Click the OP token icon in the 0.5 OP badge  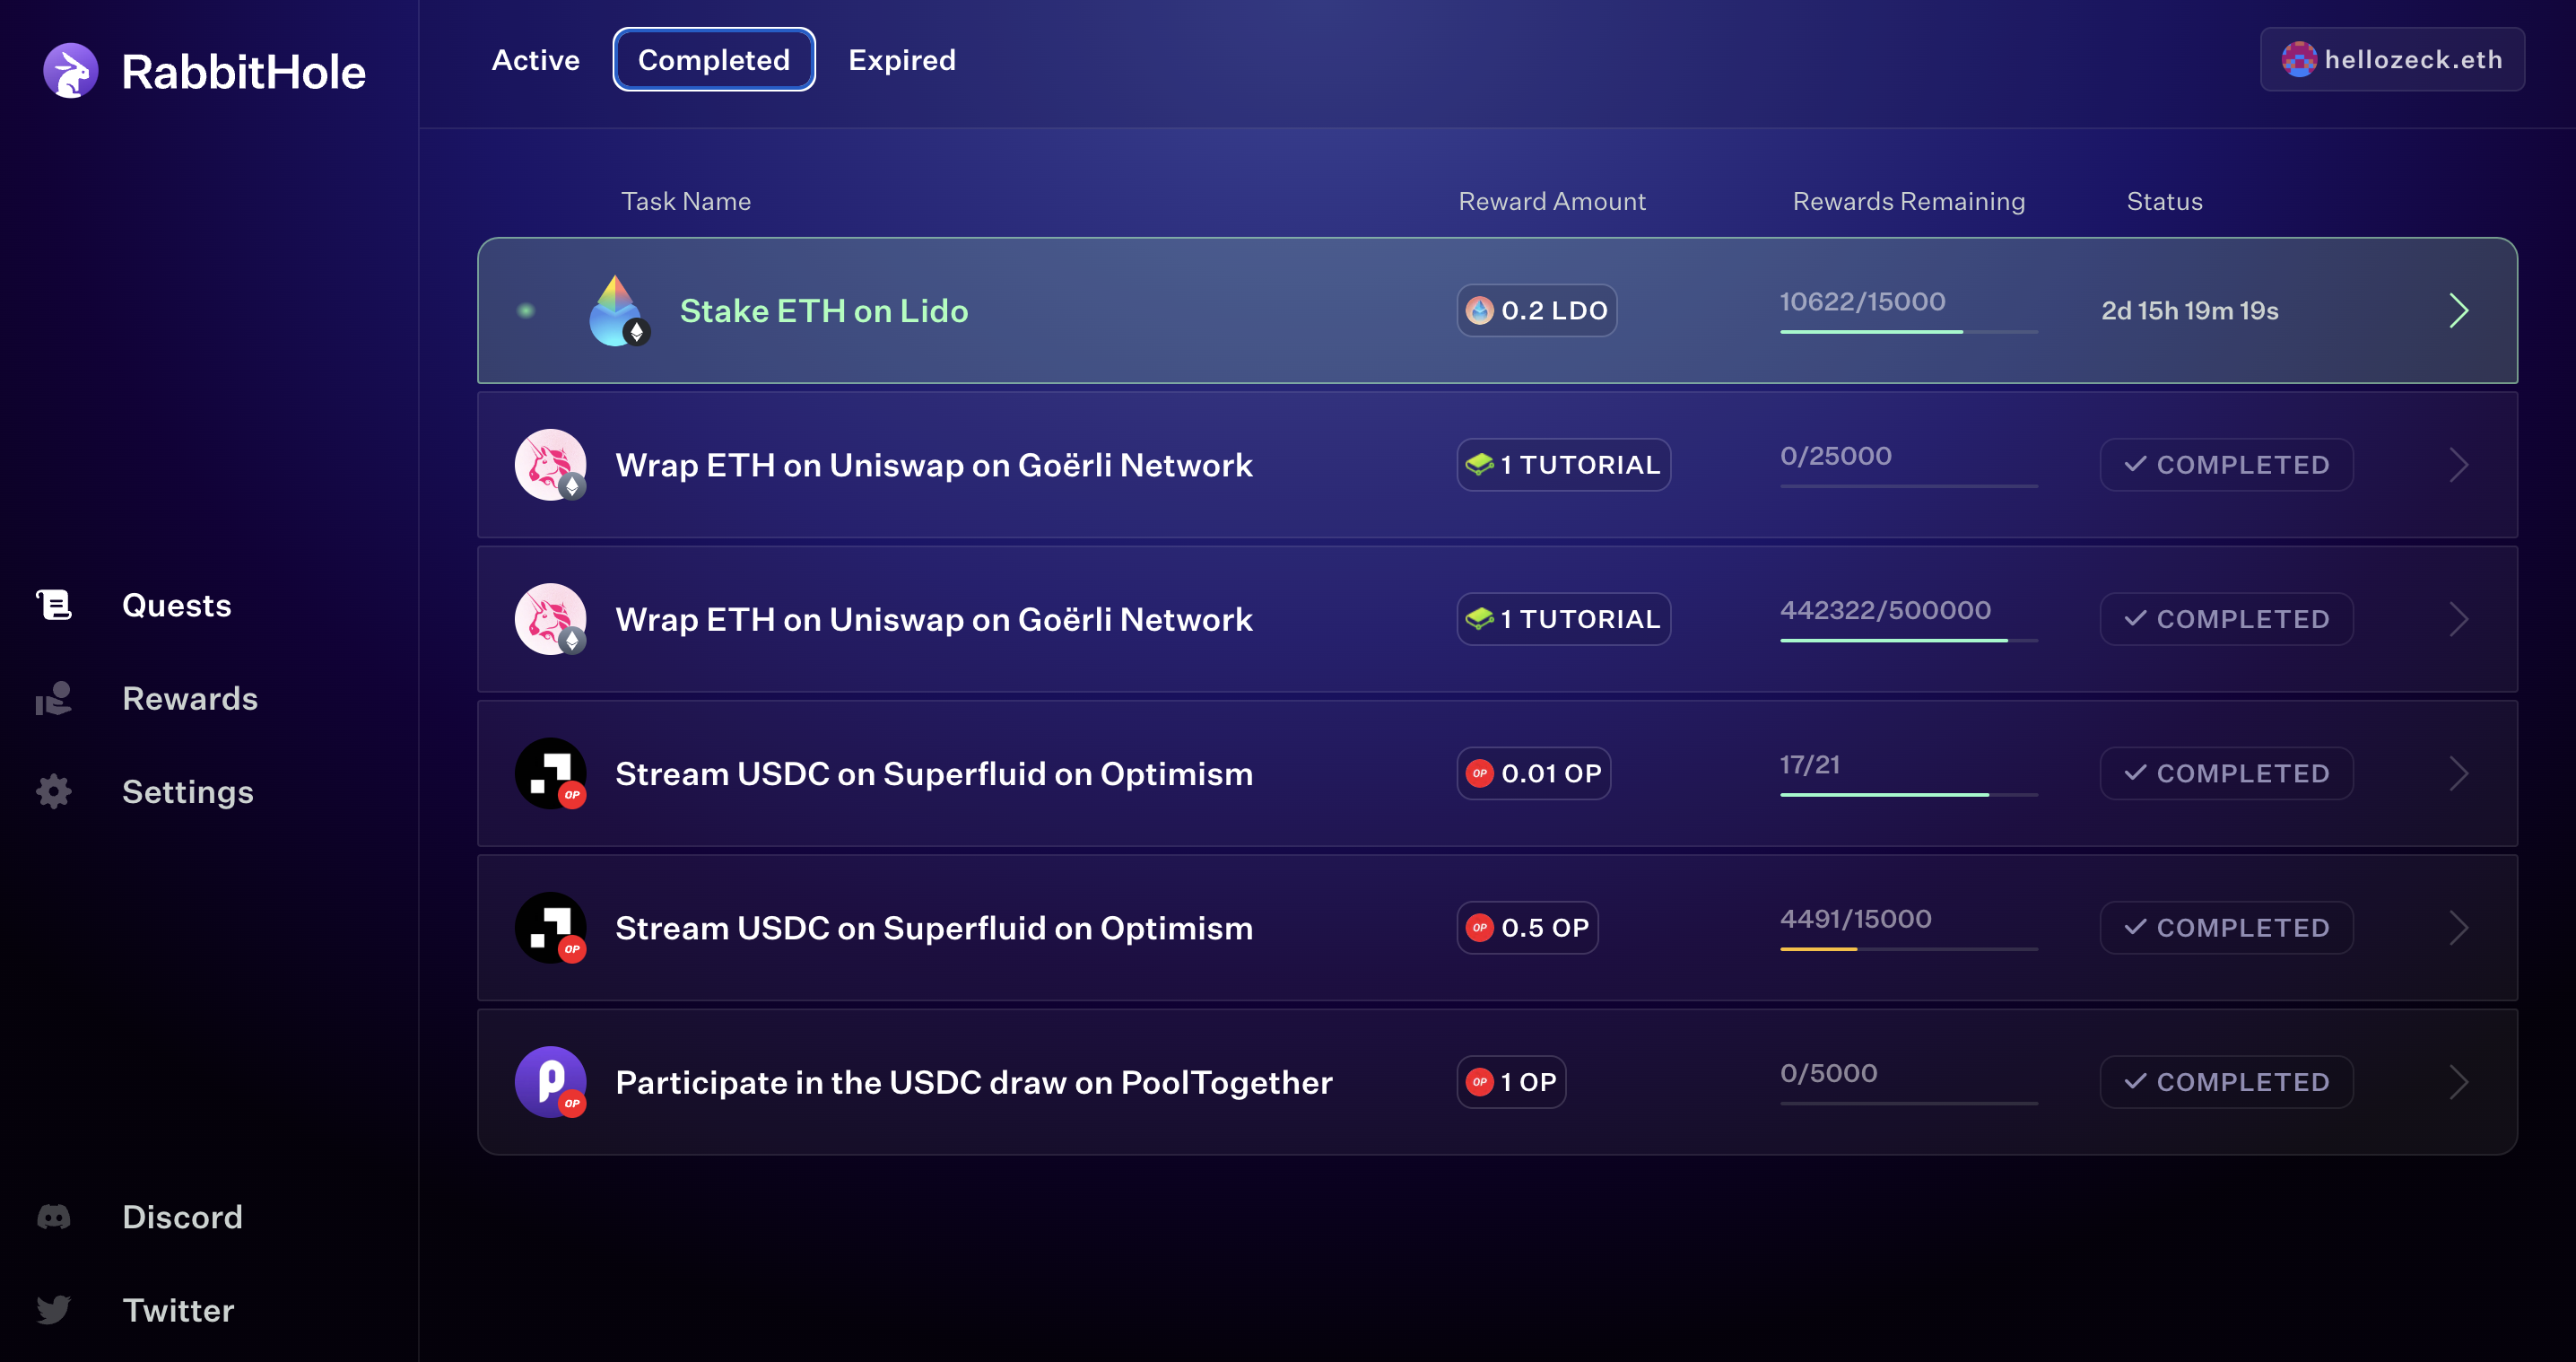1480,928
